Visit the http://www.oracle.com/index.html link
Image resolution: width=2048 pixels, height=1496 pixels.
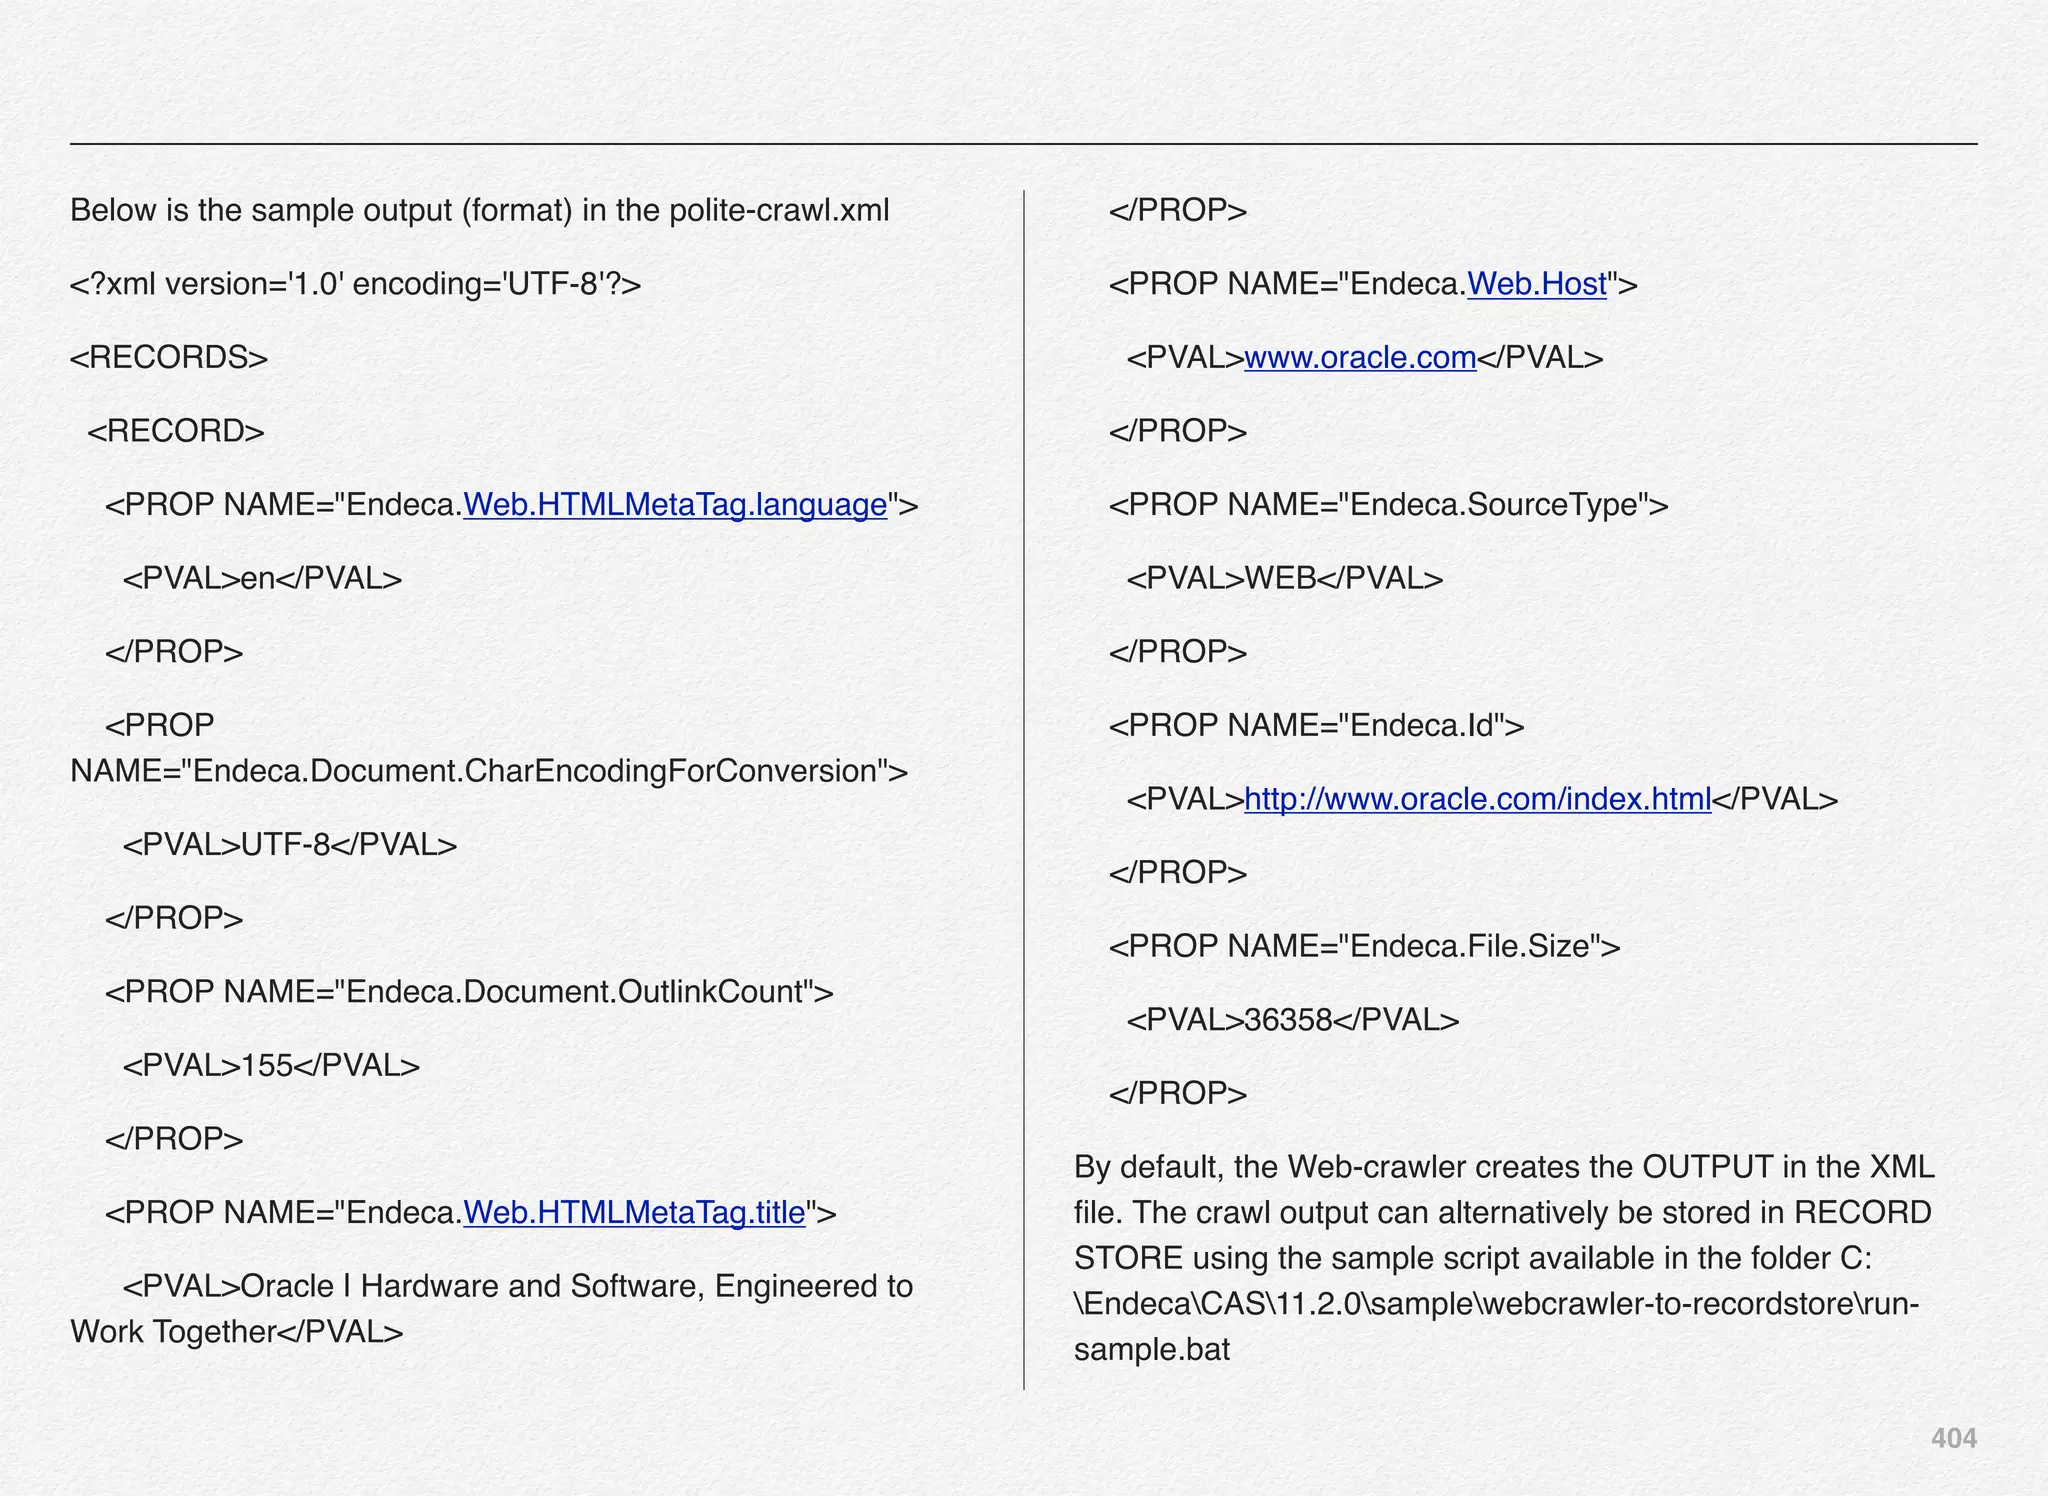(1478, 800)
